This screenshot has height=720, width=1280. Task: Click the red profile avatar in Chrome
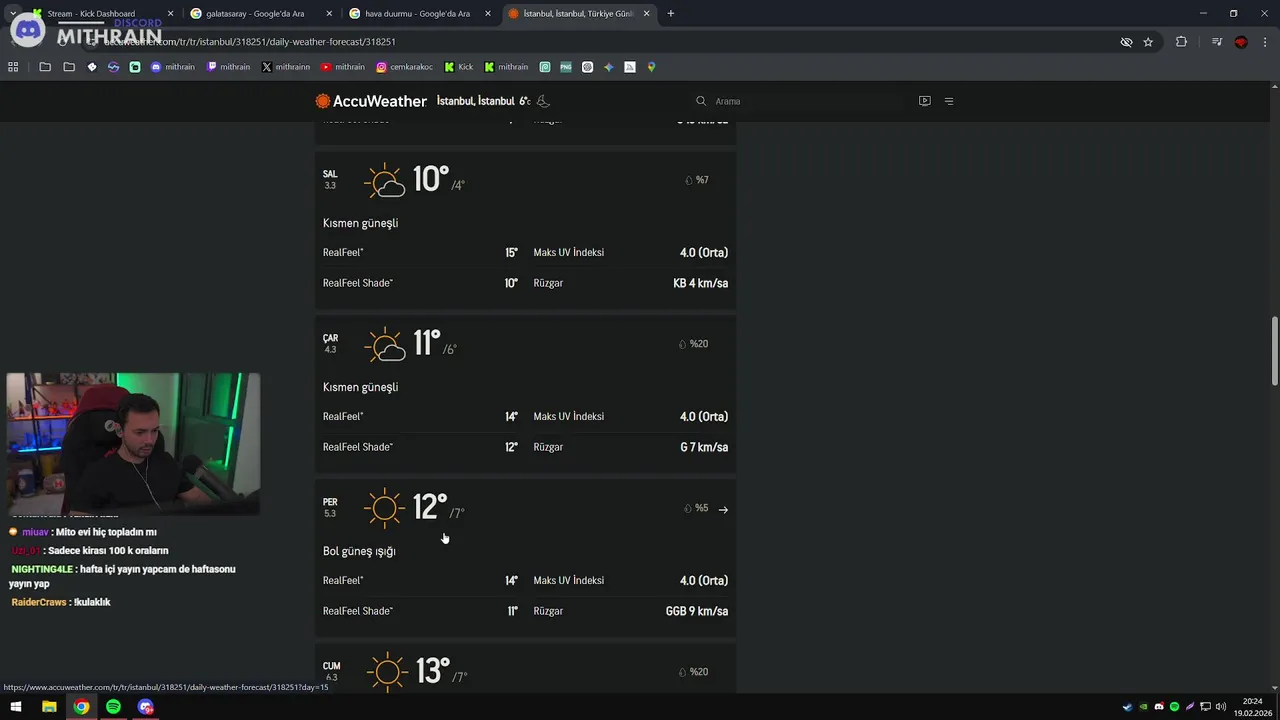tap(1241, 42)
